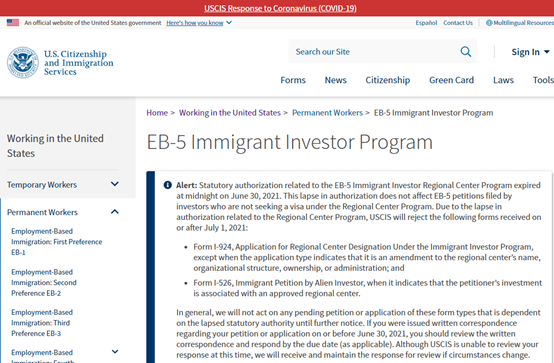Open the Fourth Preference sidebar link
The image size is (554, 363).
click(x=42, y=356)
